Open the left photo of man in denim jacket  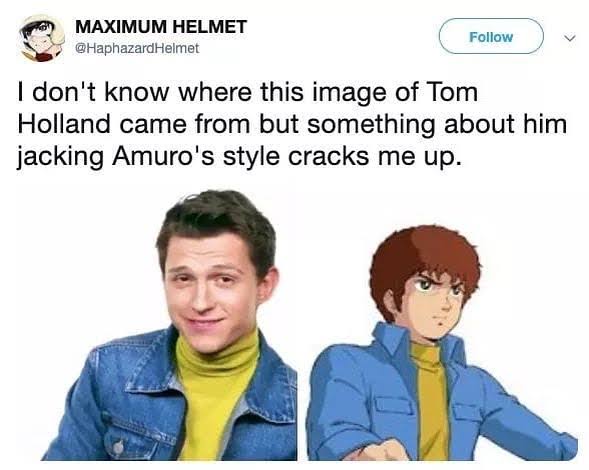(169, 325)
